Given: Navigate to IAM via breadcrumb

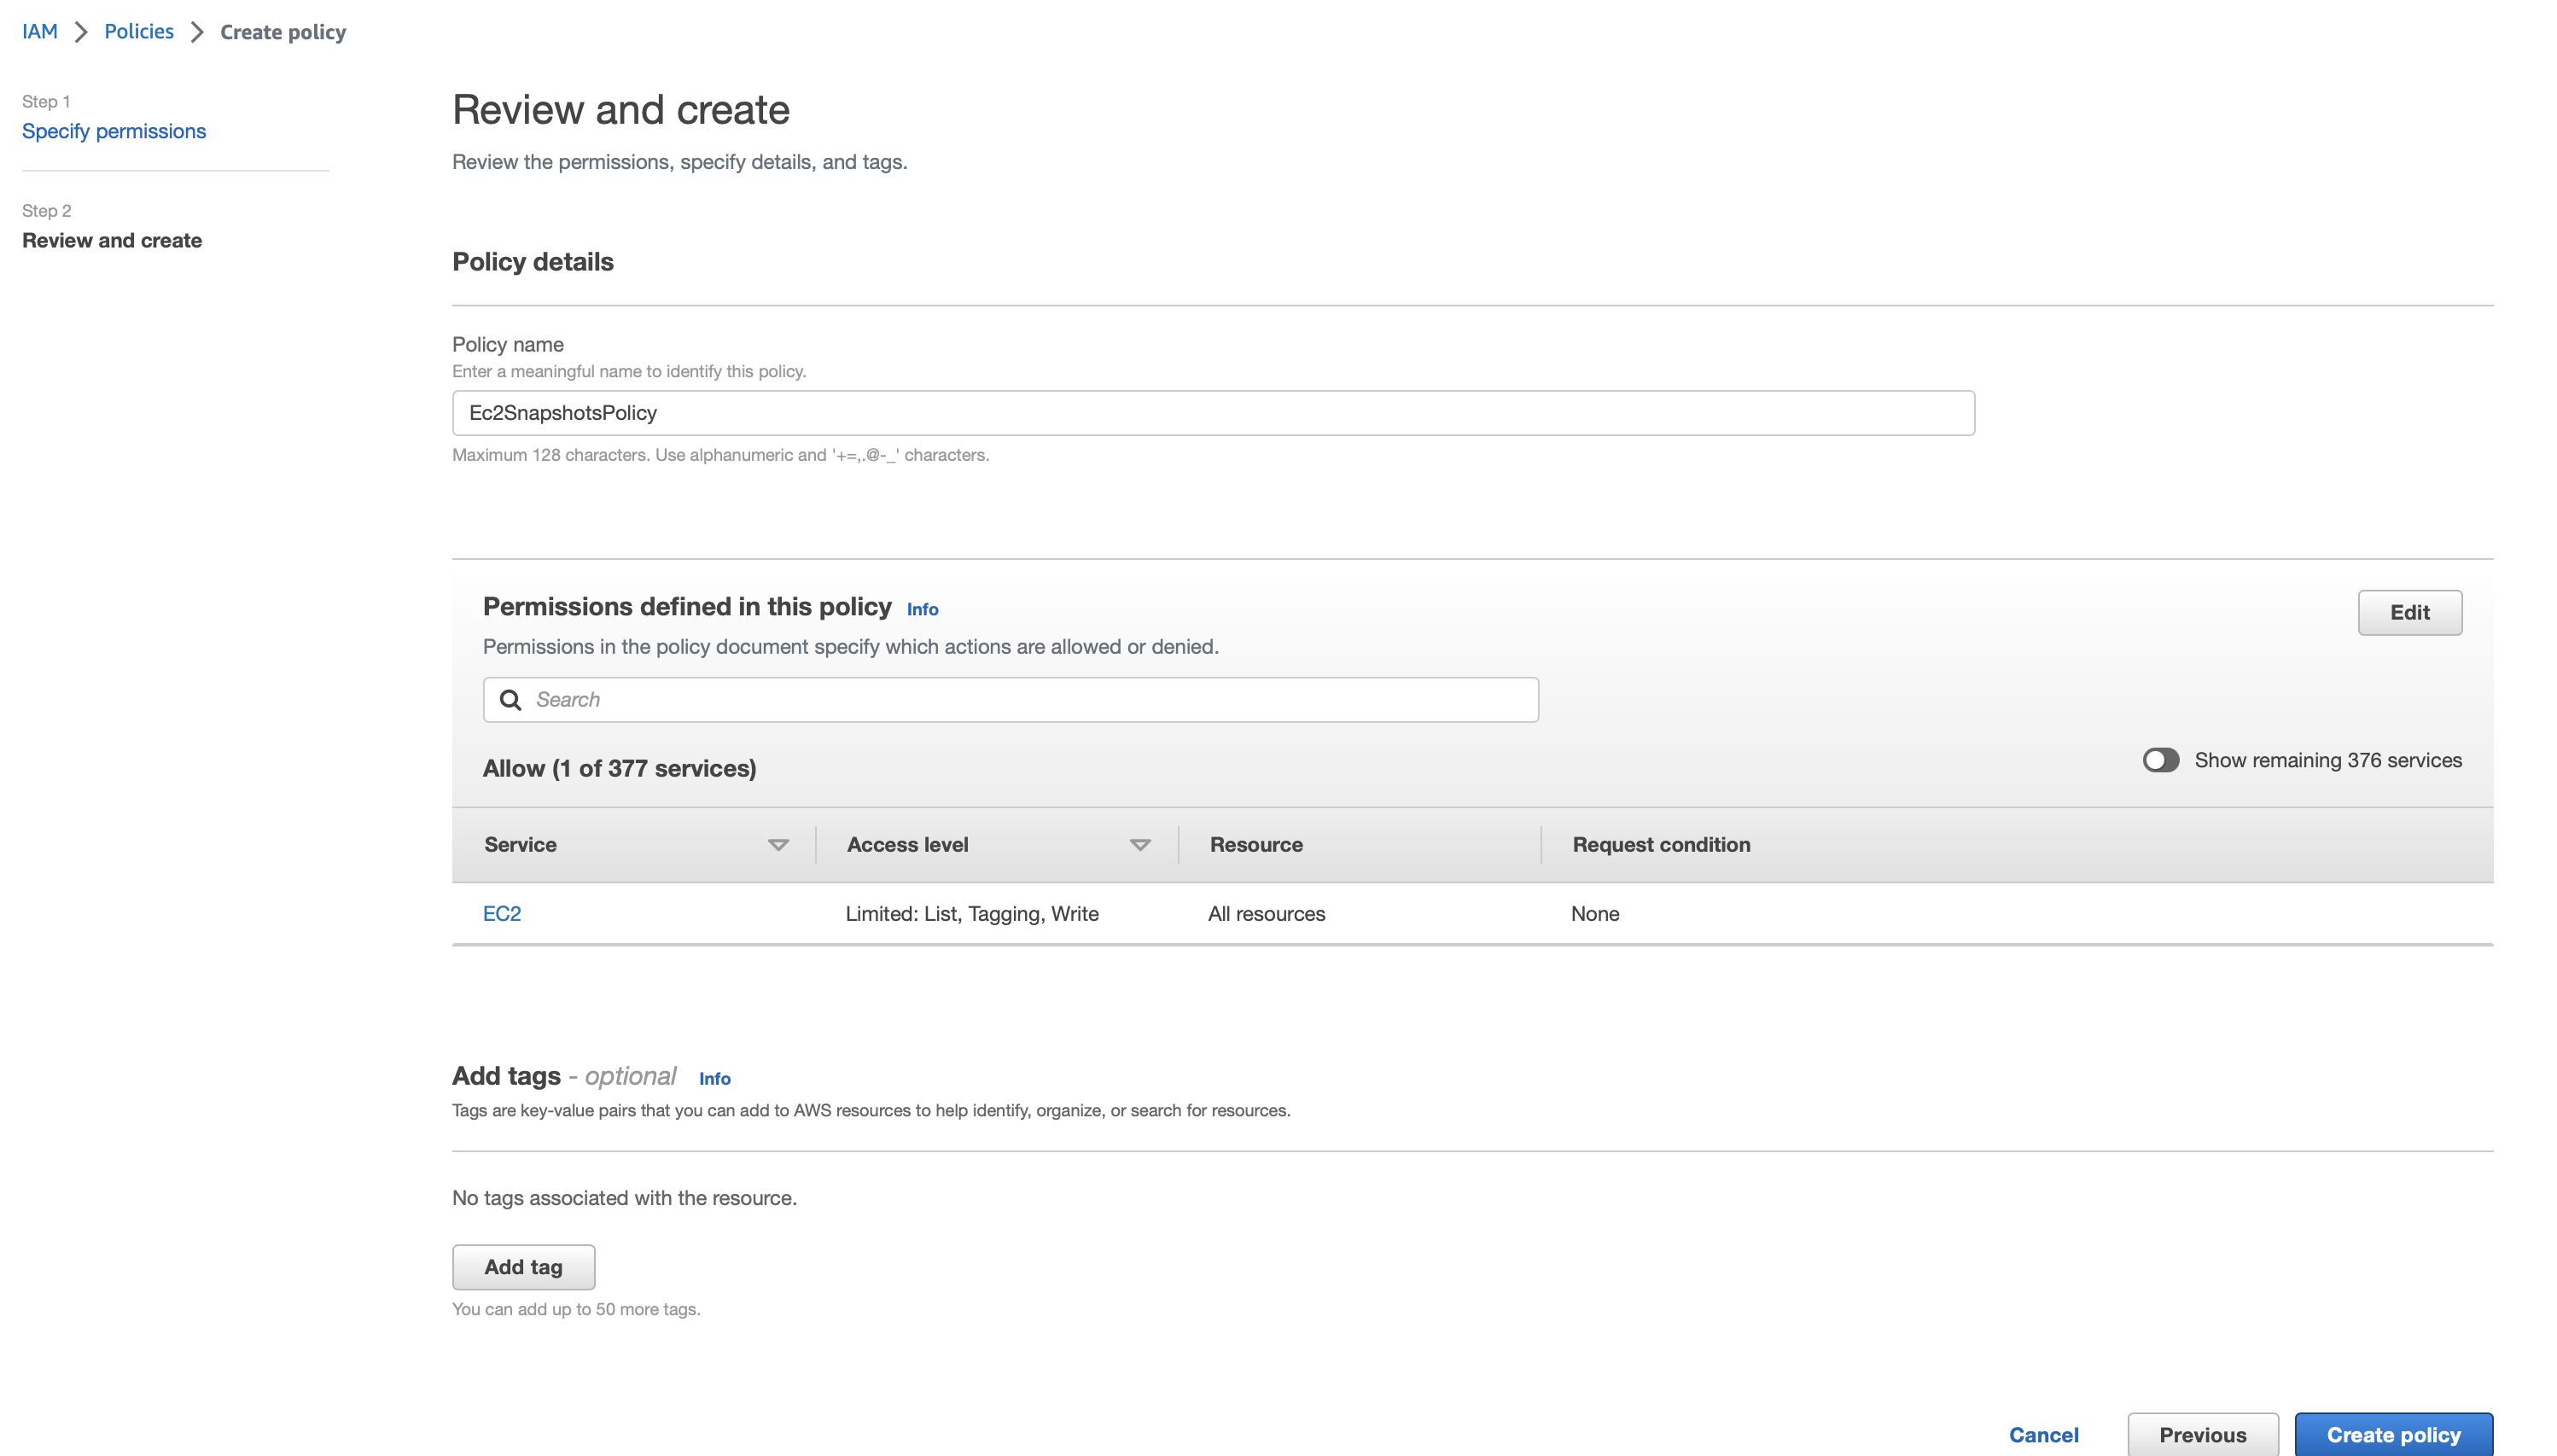Looking at the screenshot, I should tap(39, 31).
